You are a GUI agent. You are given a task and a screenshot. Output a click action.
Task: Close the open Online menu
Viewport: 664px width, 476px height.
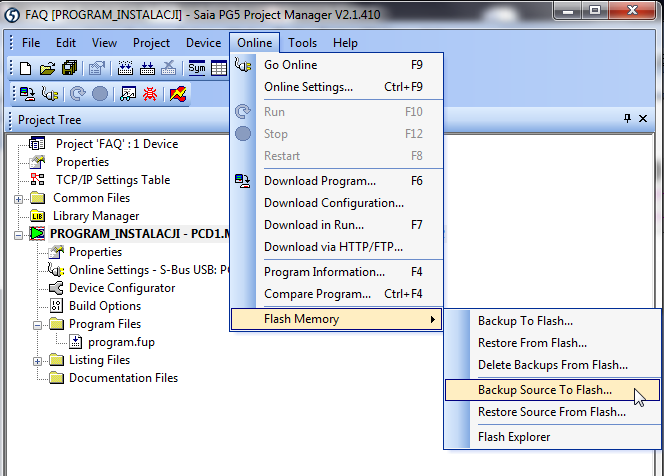point(255,43)
